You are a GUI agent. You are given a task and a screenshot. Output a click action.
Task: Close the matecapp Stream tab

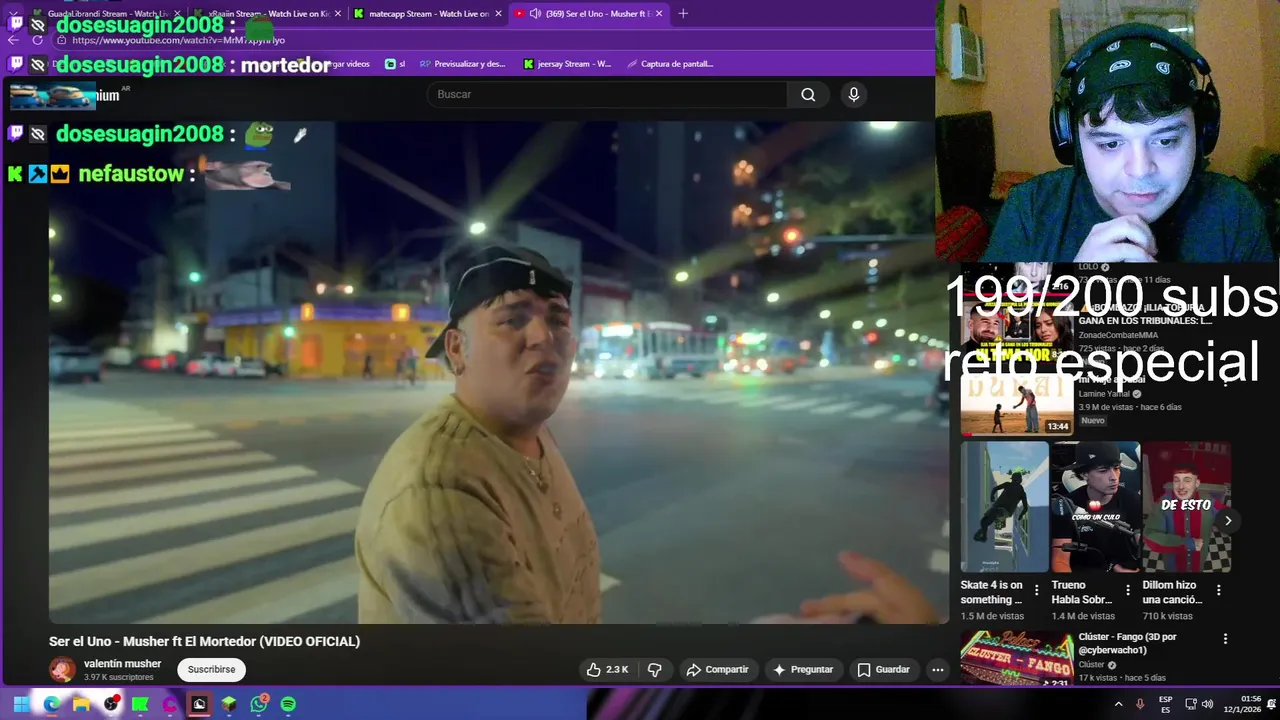point(499,13)
